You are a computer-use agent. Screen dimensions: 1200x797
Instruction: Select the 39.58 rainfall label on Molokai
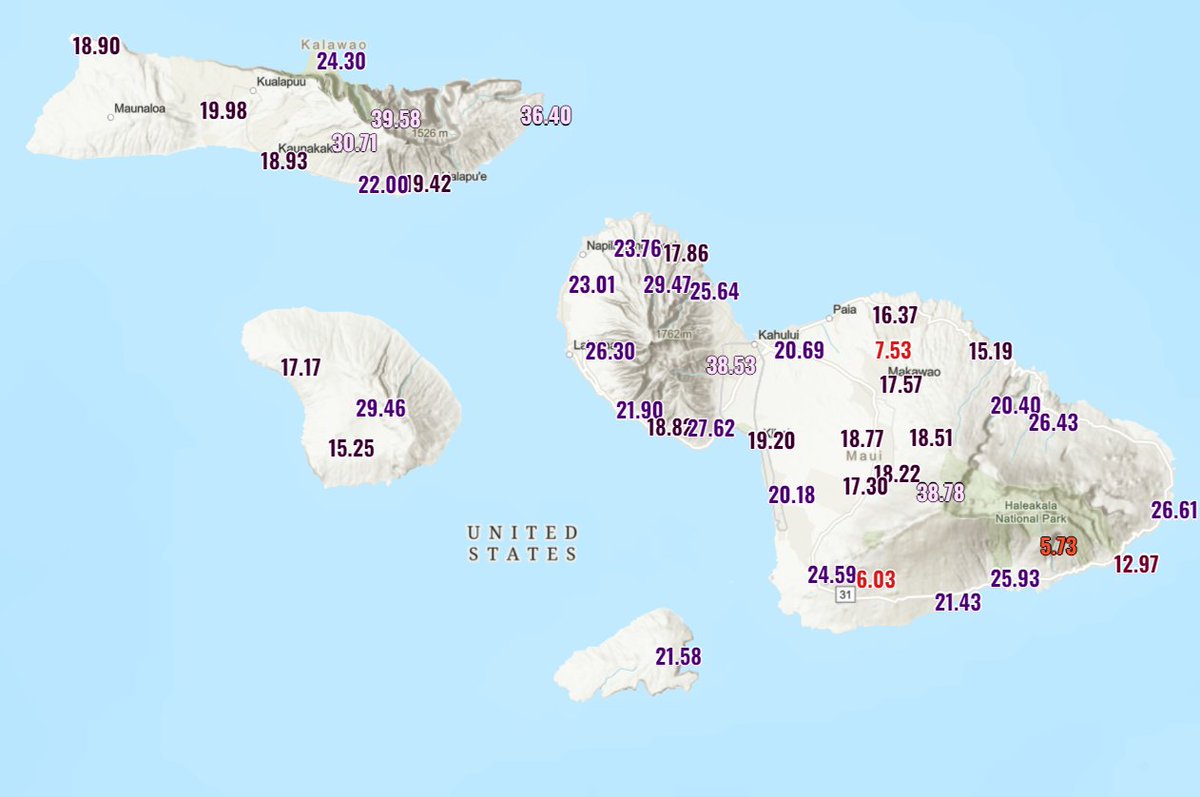pos(396,118)
